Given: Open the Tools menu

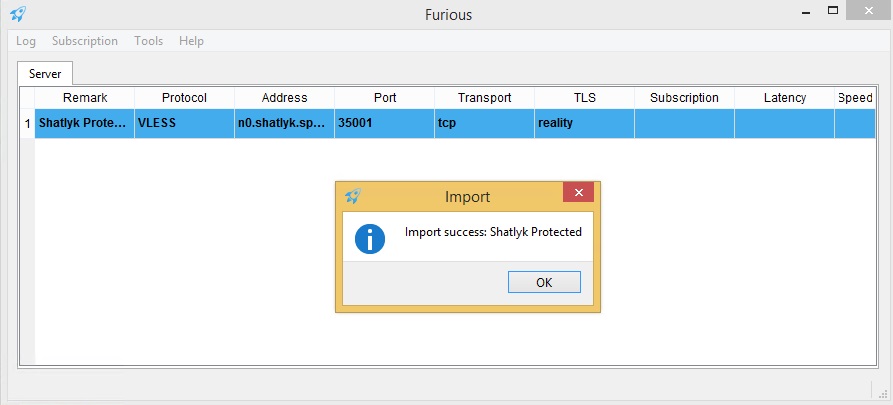Looking at the screenshot, I should pos(148,41).
